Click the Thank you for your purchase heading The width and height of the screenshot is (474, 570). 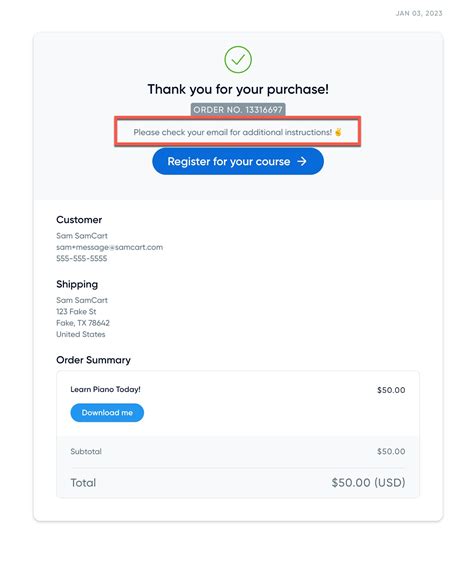point(238,89)
